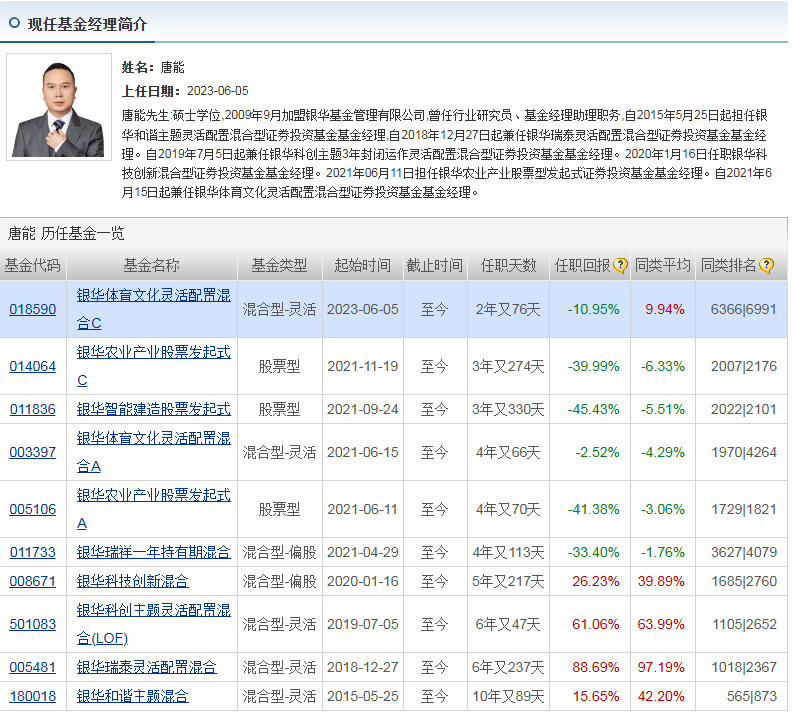The image size is (792, 718).
Task: Click the manager name 唐能 beside 姓名
Action: [172, 67]
